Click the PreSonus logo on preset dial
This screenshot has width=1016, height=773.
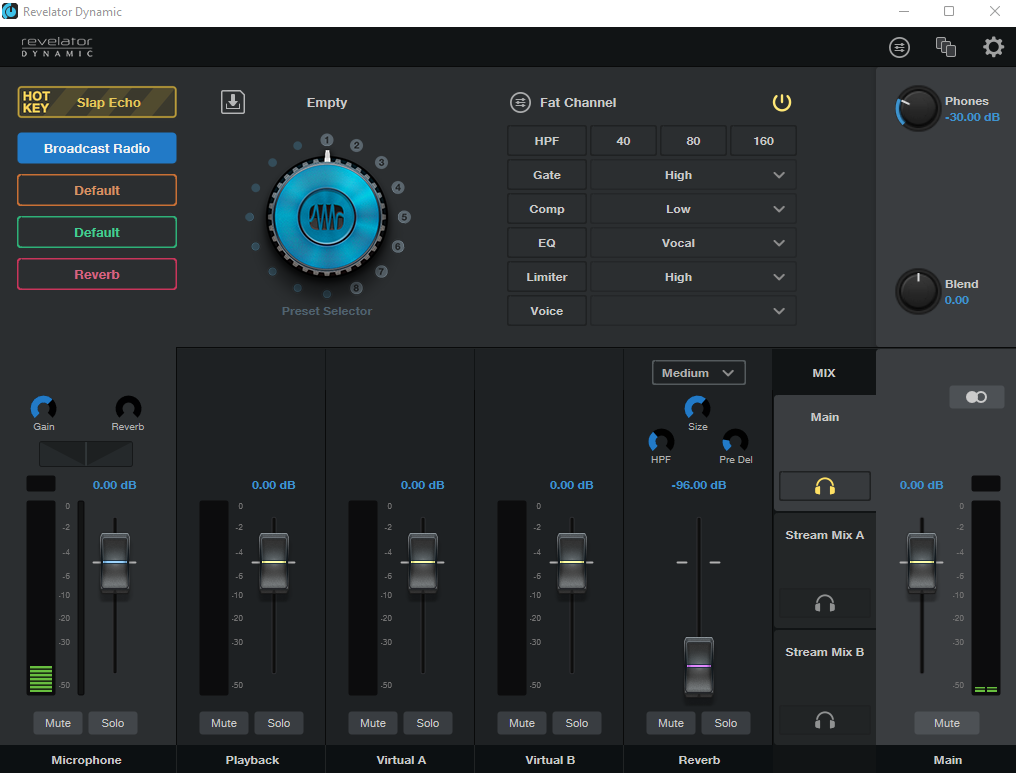click(x=327, y=218)
